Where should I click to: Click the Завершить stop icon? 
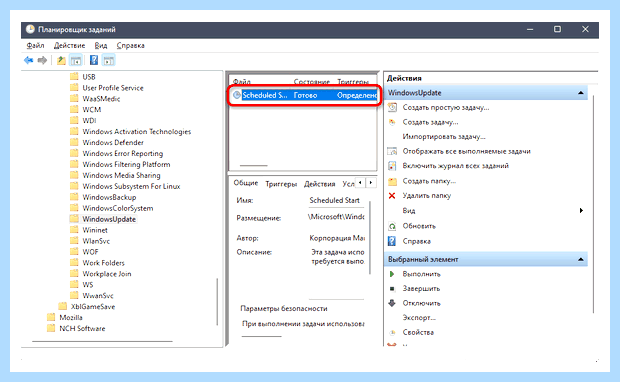(x=392, y=289)
